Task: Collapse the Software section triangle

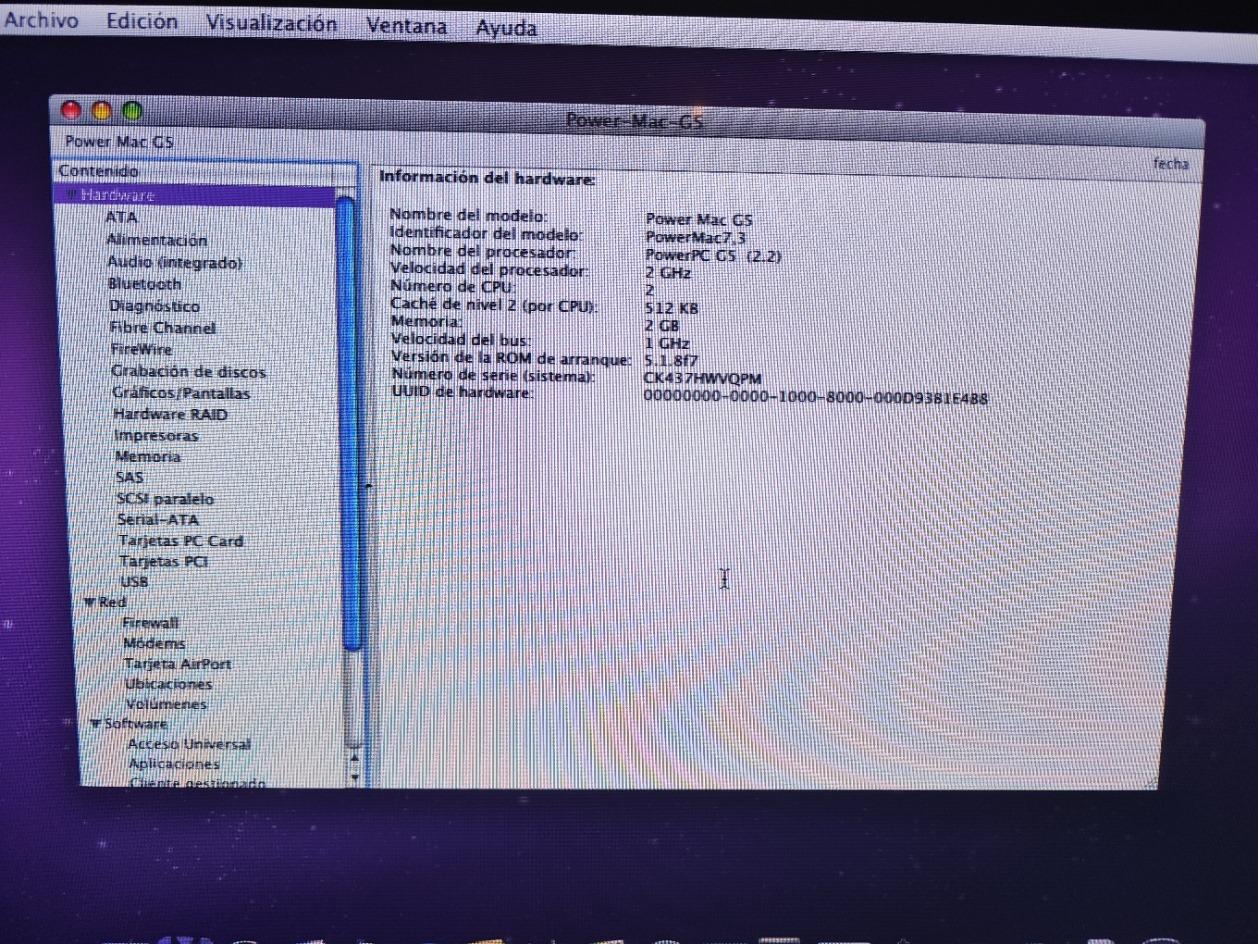Action: (95, 723)
